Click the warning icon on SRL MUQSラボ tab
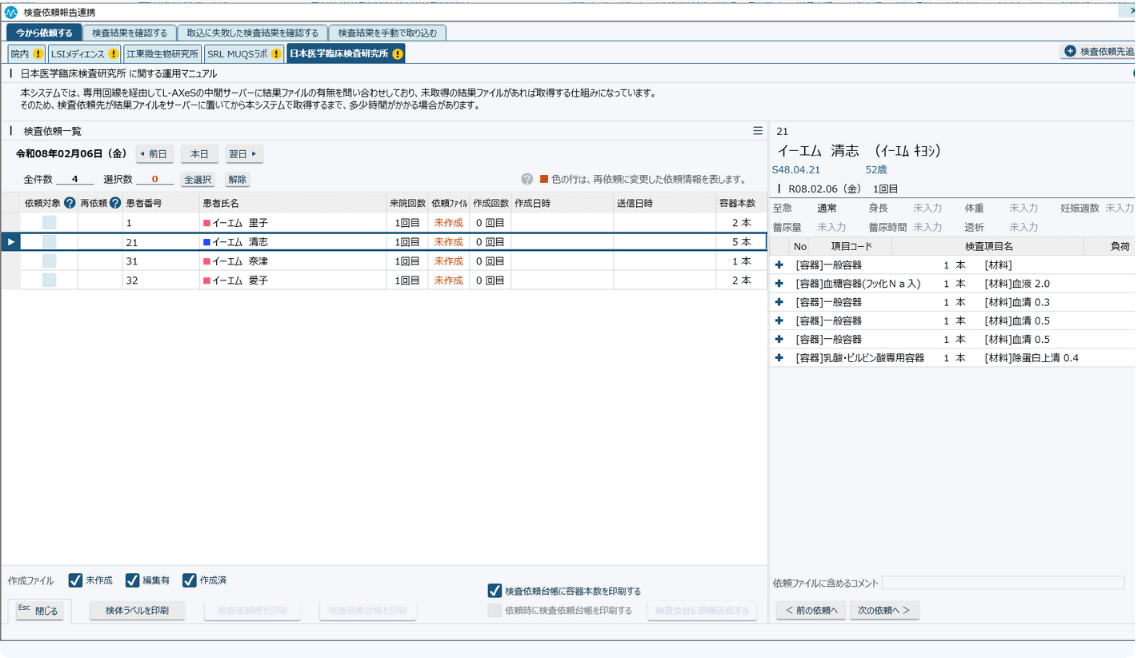 (276, 54)
